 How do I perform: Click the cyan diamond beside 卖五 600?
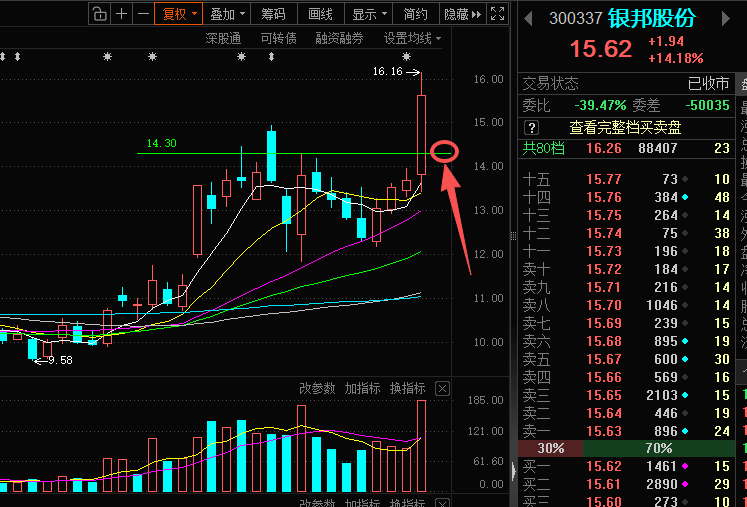[685, 359]
